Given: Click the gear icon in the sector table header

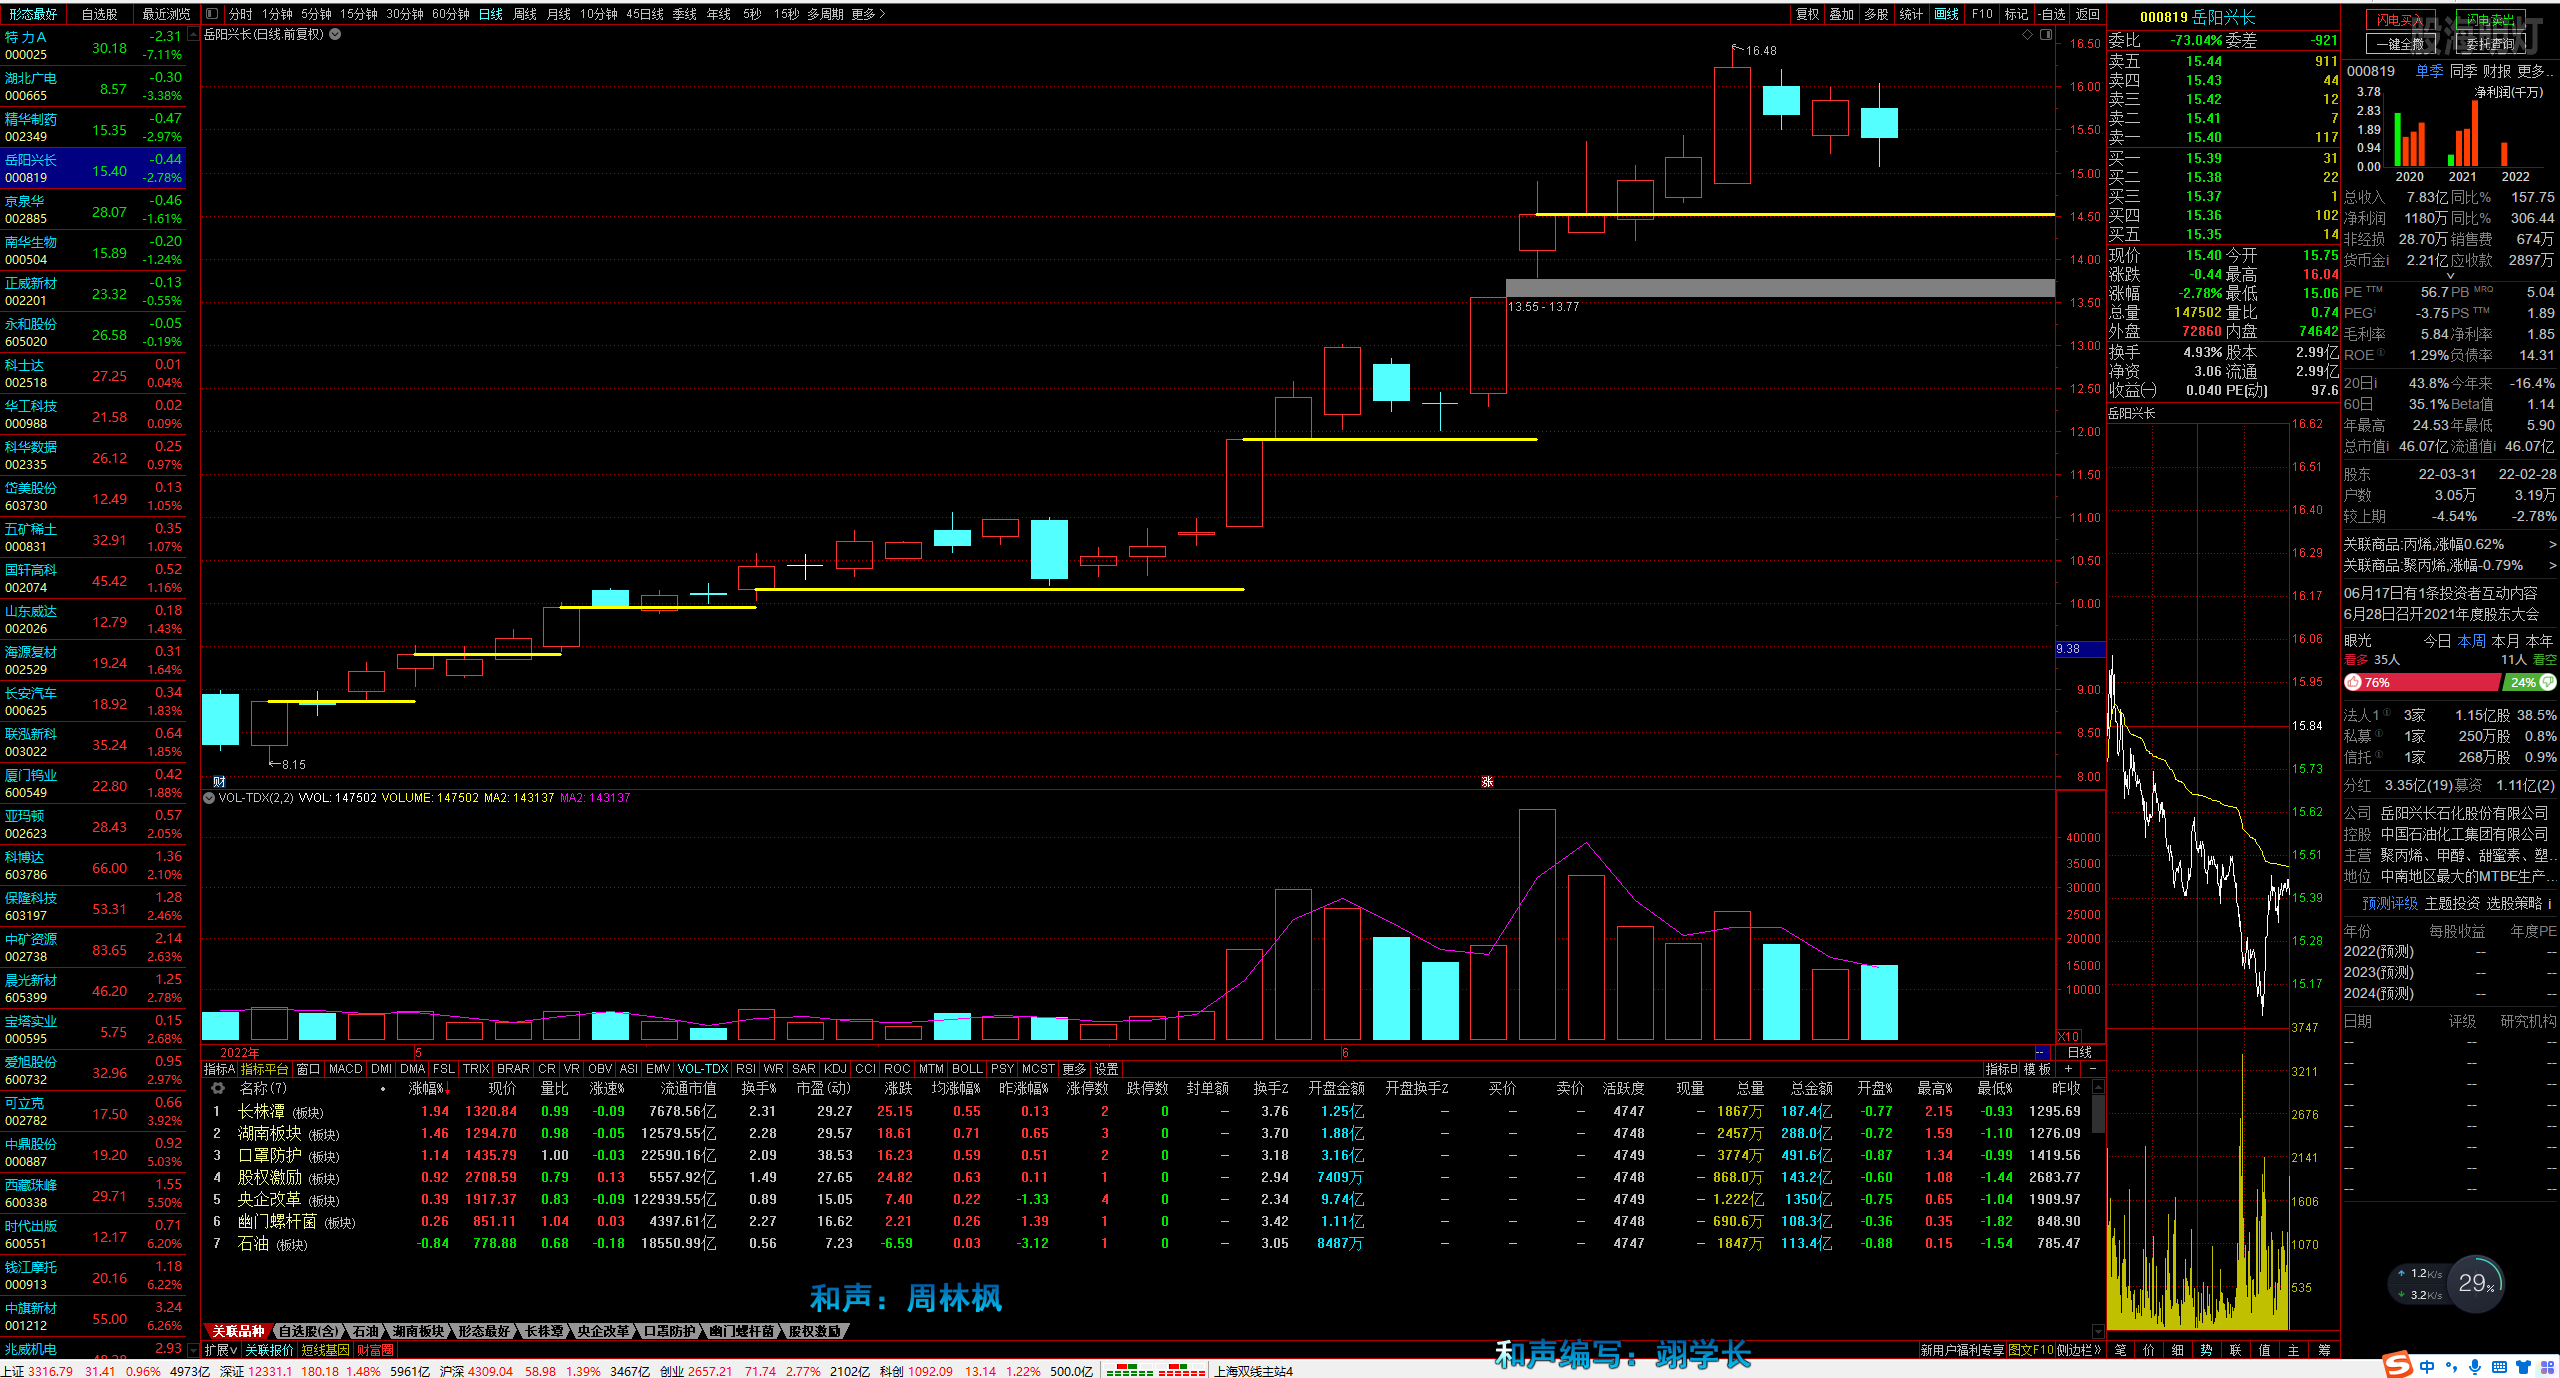Looking at the screenshot, I should tap(217, 1089).
